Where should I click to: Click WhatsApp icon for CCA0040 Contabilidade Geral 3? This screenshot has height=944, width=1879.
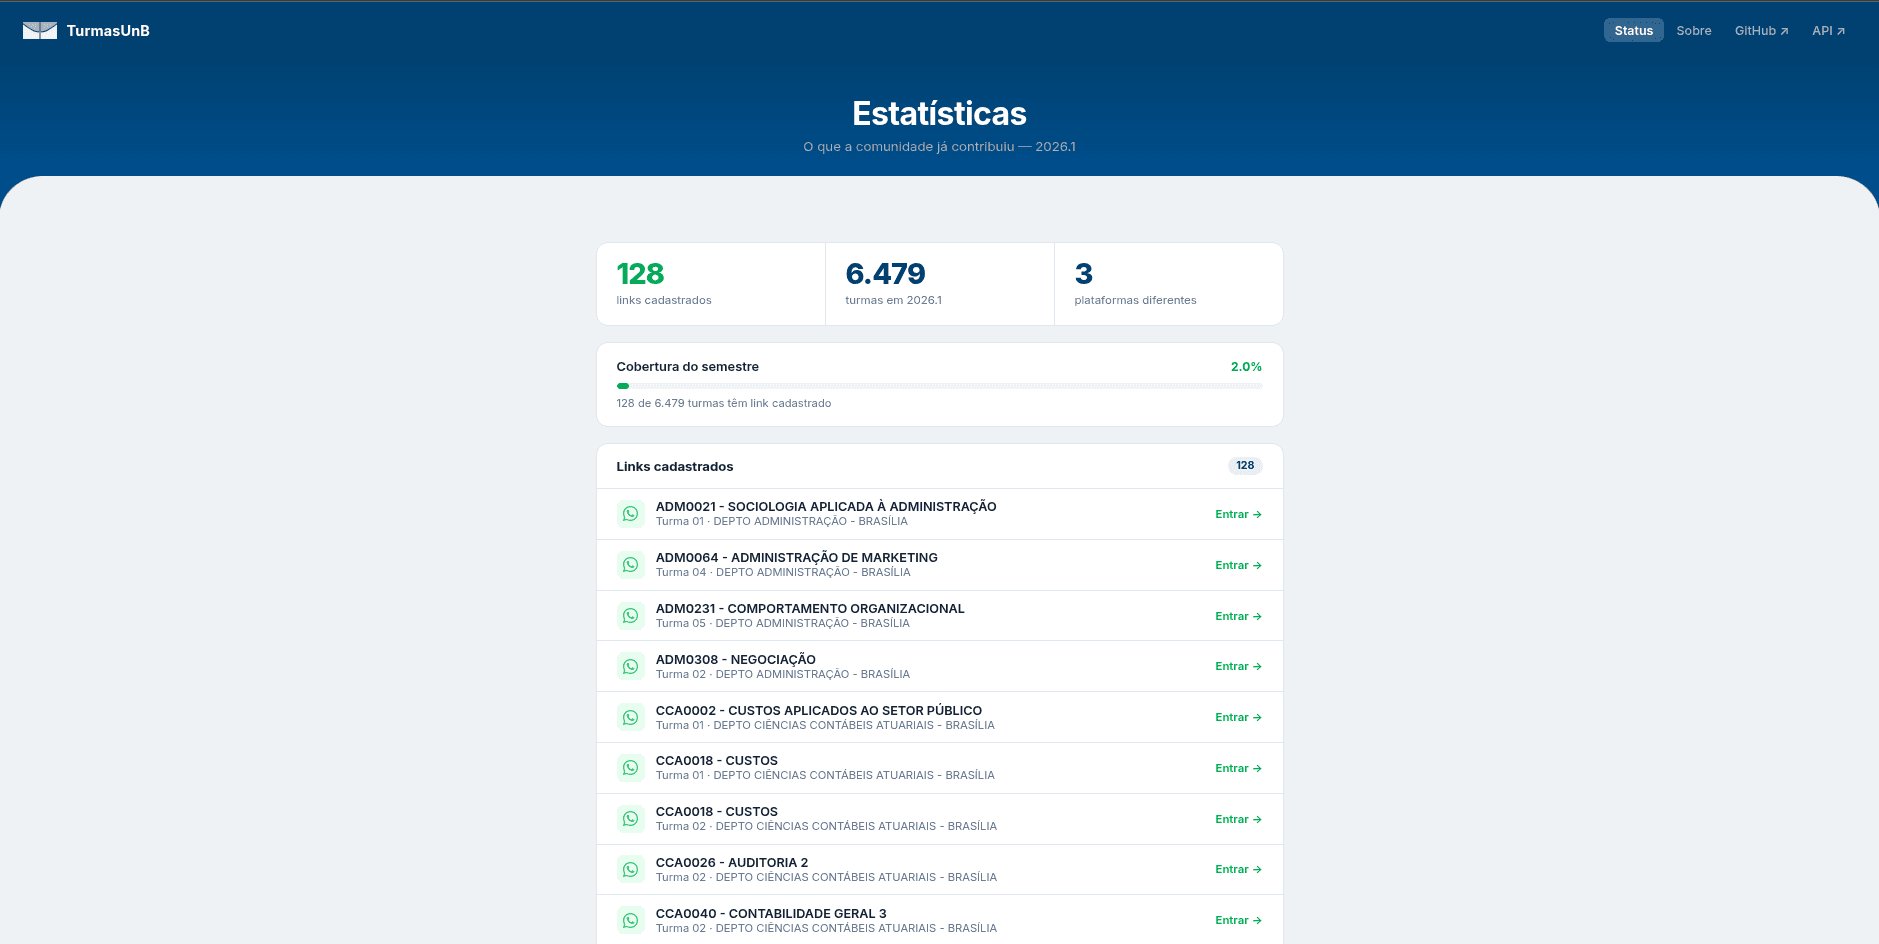coord(630,921)
